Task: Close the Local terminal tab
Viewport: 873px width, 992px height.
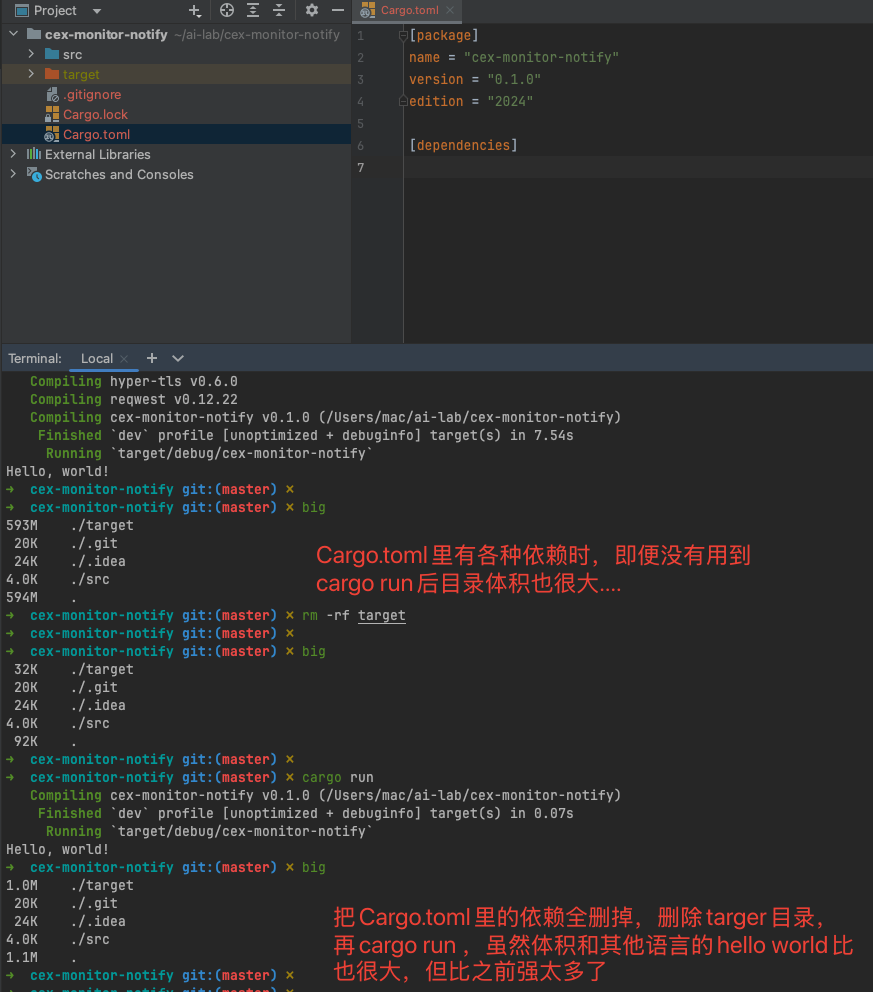Action: (x=124, y=359)
